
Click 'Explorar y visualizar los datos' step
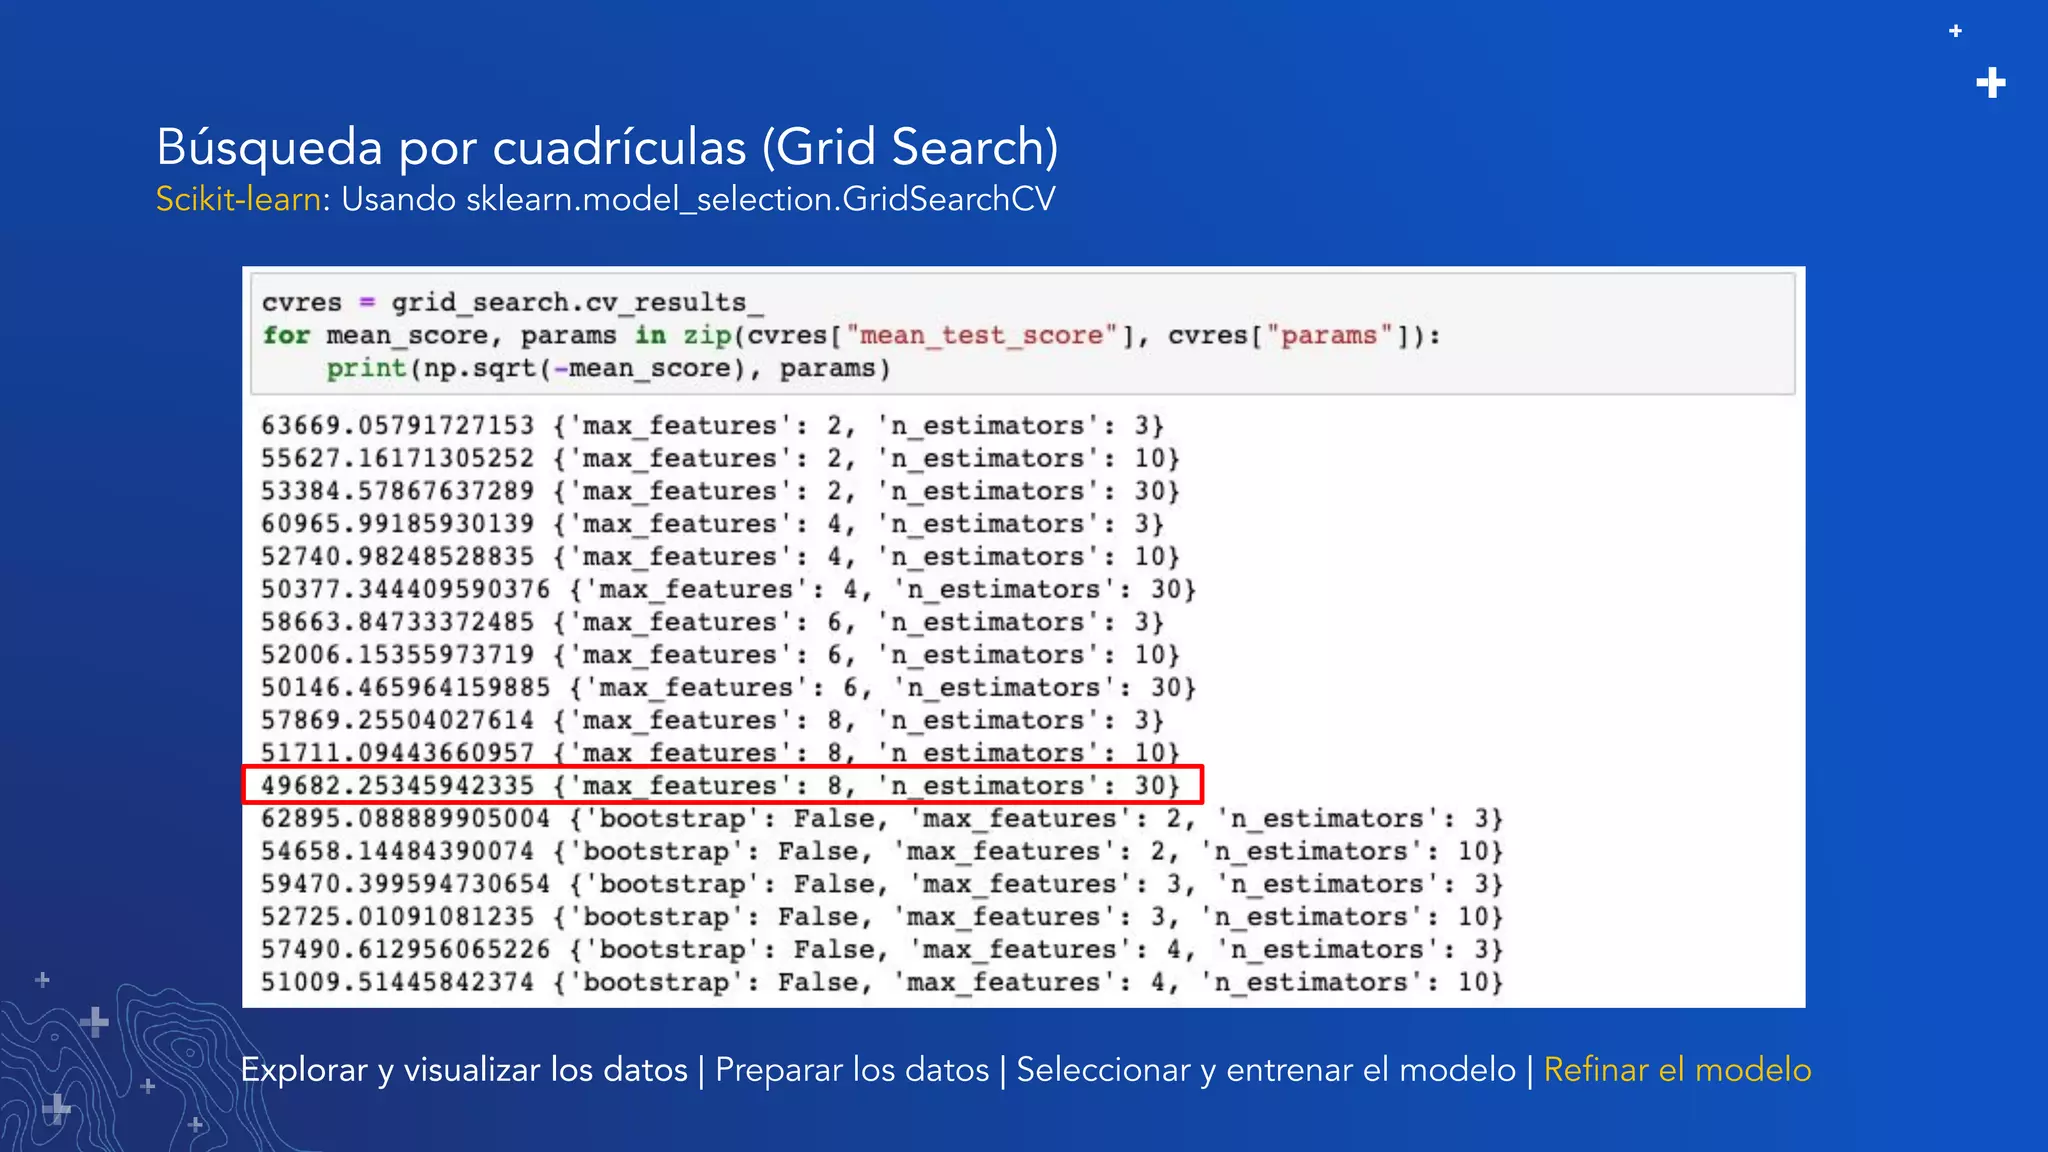click(464, 1070)
